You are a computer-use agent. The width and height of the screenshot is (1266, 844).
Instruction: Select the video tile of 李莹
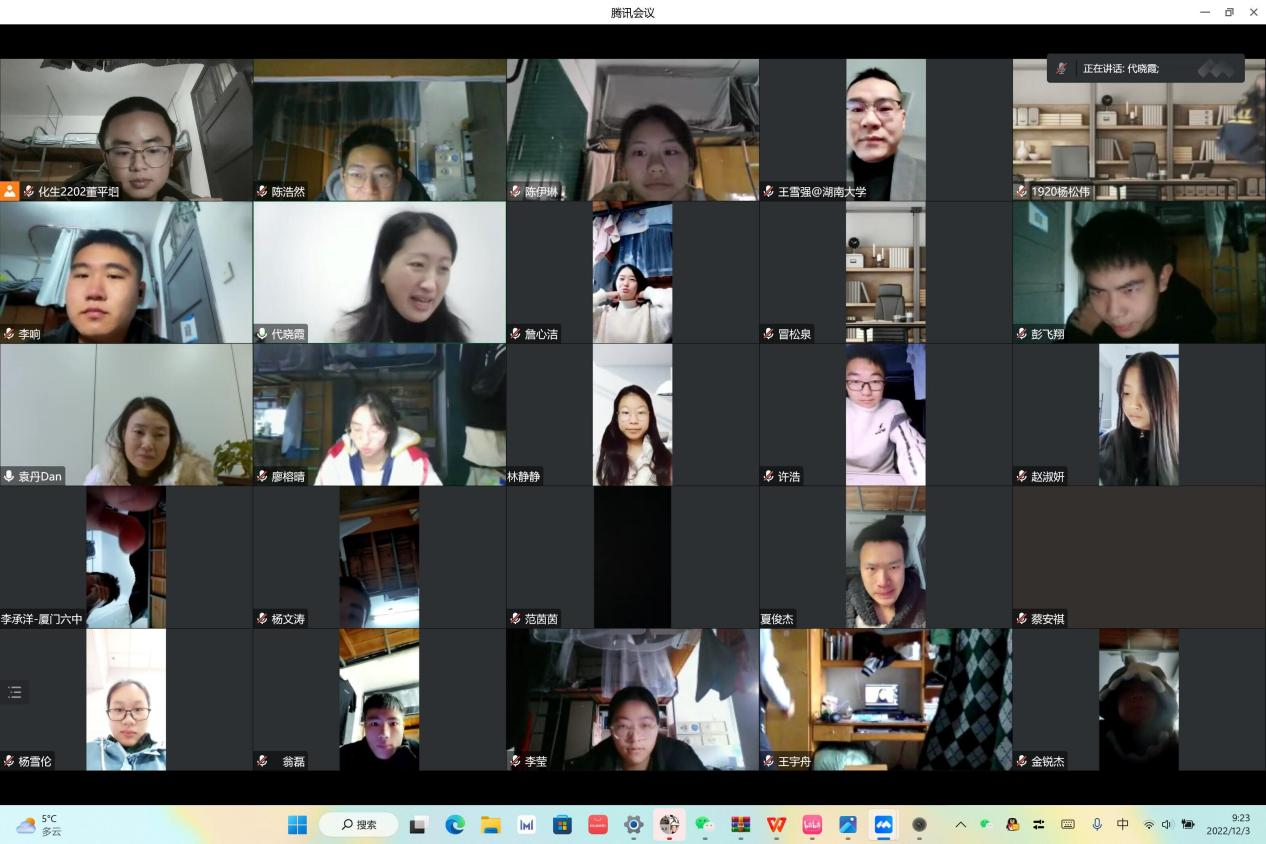tap(632, 699)
